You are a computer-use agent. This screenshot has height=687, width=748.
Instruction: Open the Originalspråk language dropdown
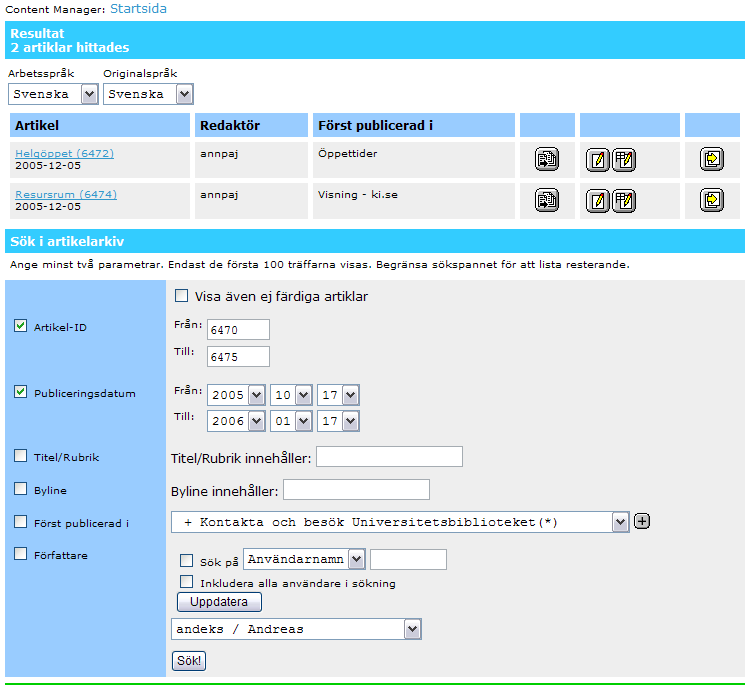(148, 94)
